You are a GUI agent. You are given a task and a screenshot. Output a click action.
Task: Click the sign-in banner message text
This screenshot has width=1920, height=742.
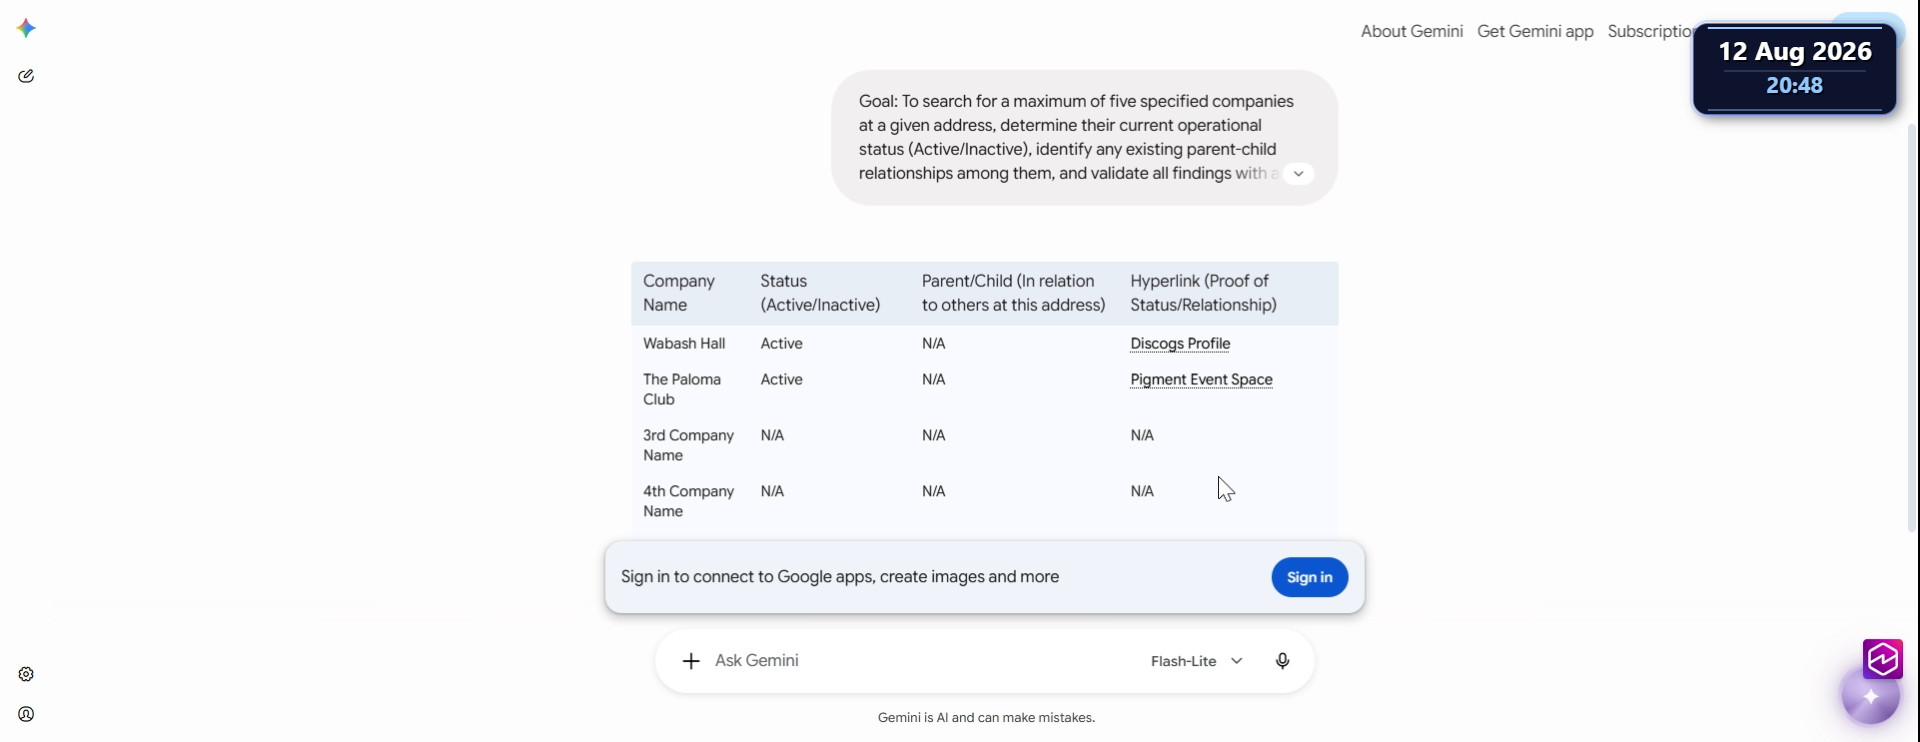pos(840,577)
